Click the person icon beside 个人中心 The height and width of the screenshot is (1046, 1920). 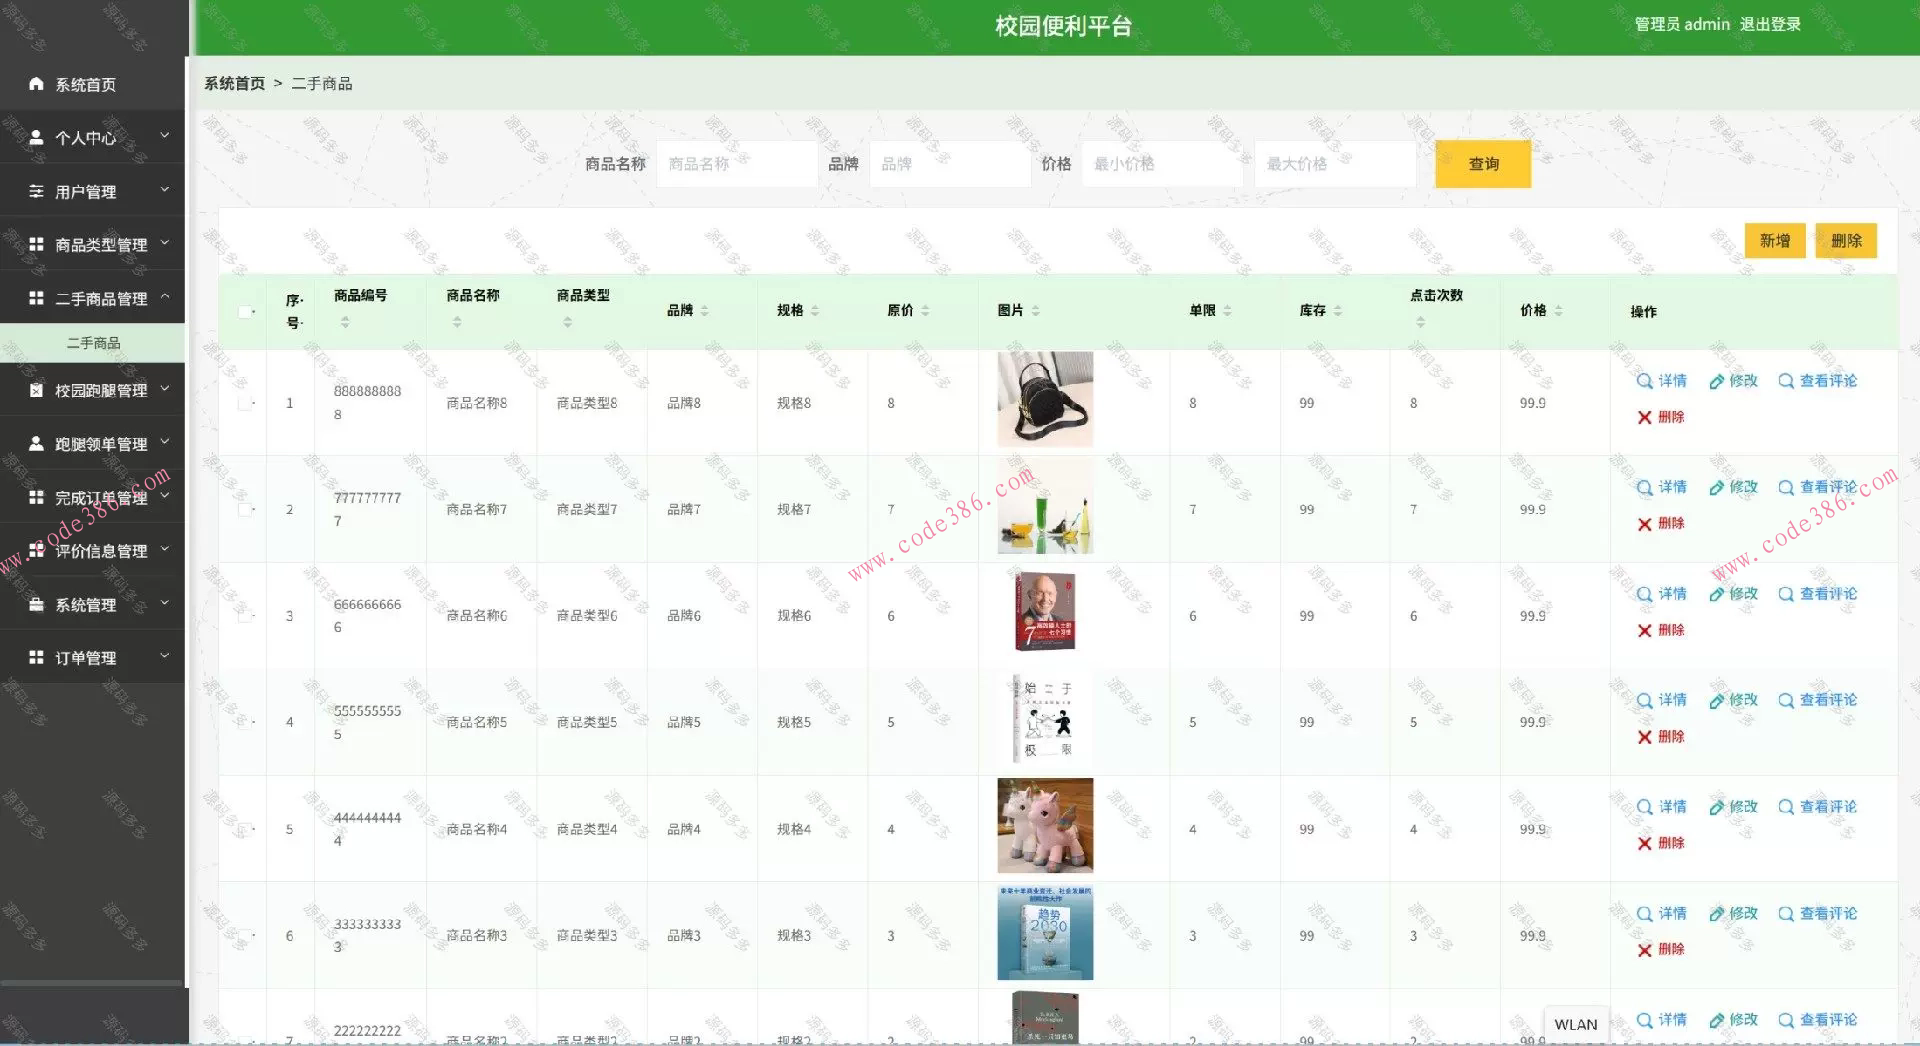tap(36, 138)
